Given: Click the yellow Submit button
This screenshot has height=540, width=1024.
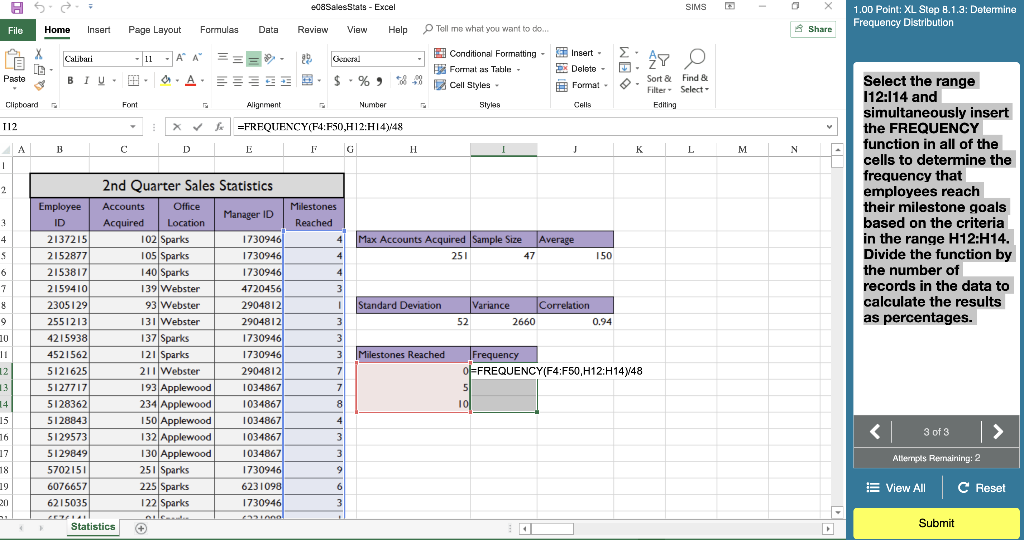Looking at the screenshot, I should [x=936, y=523].
